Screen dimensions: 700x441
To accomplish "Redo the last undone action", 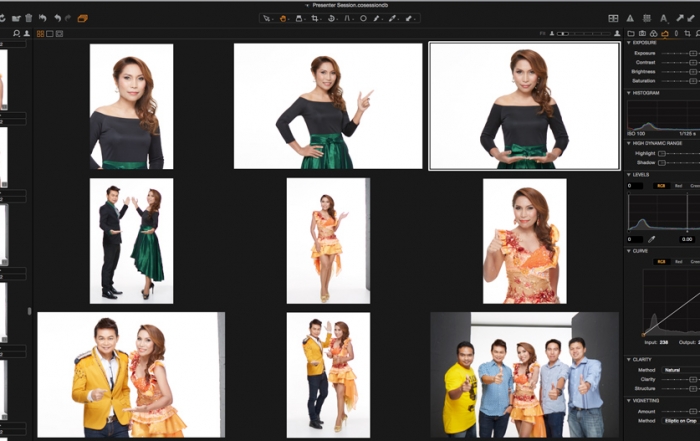I will coord(68,18).
